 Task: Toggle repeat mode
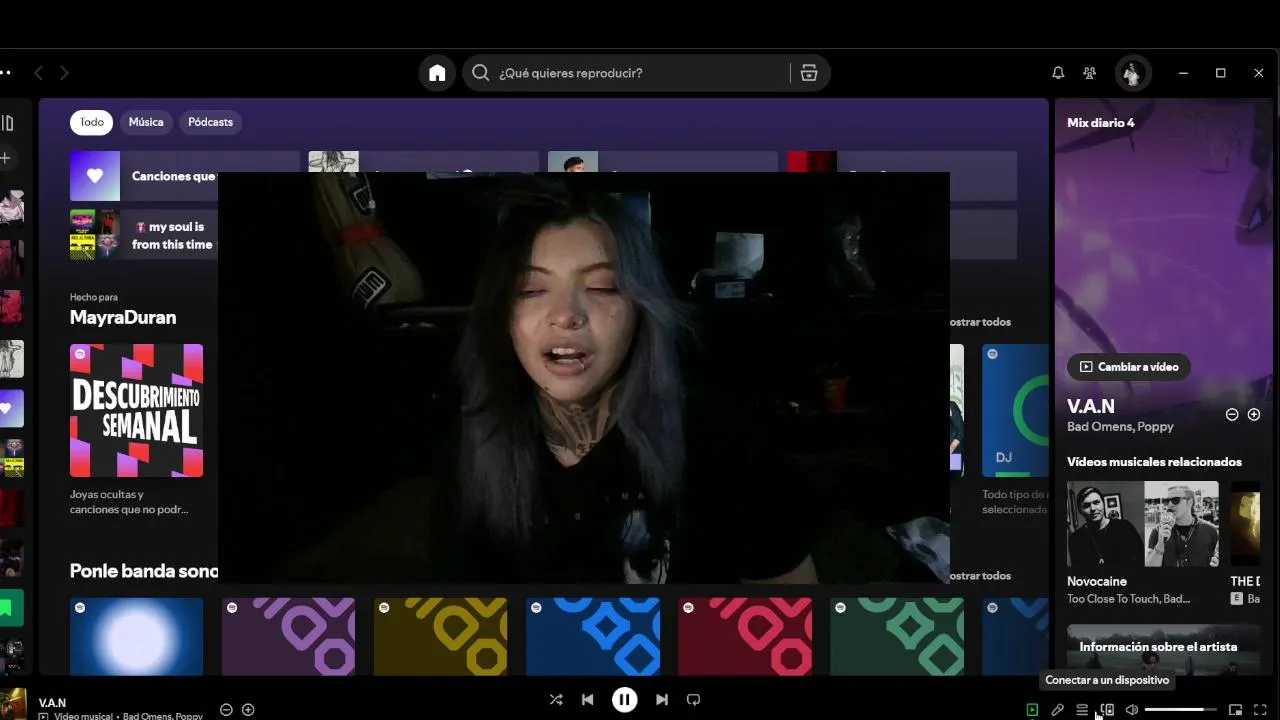click(x=694, y=700)
